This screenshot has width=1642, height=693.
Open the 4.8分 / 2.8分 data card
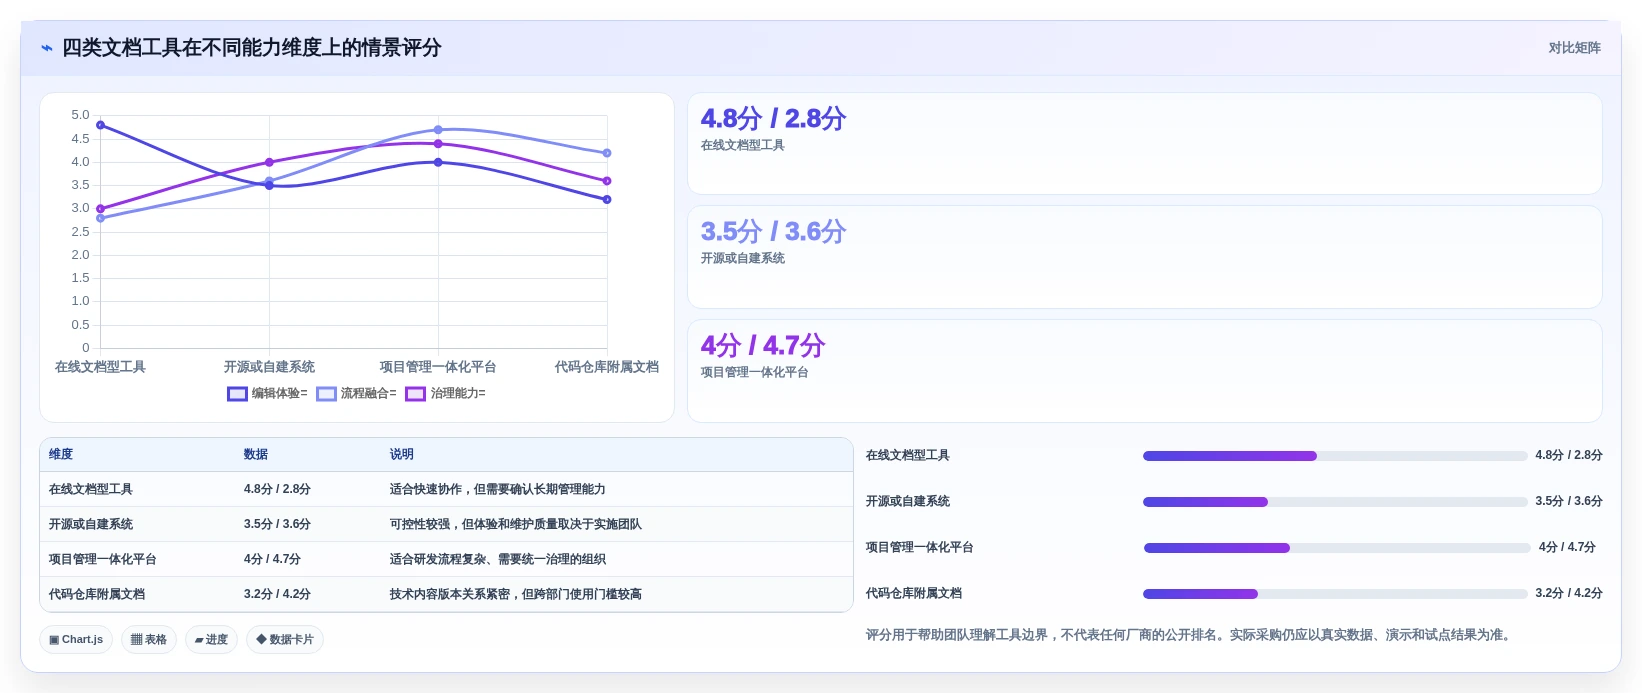pos(1144,144)
